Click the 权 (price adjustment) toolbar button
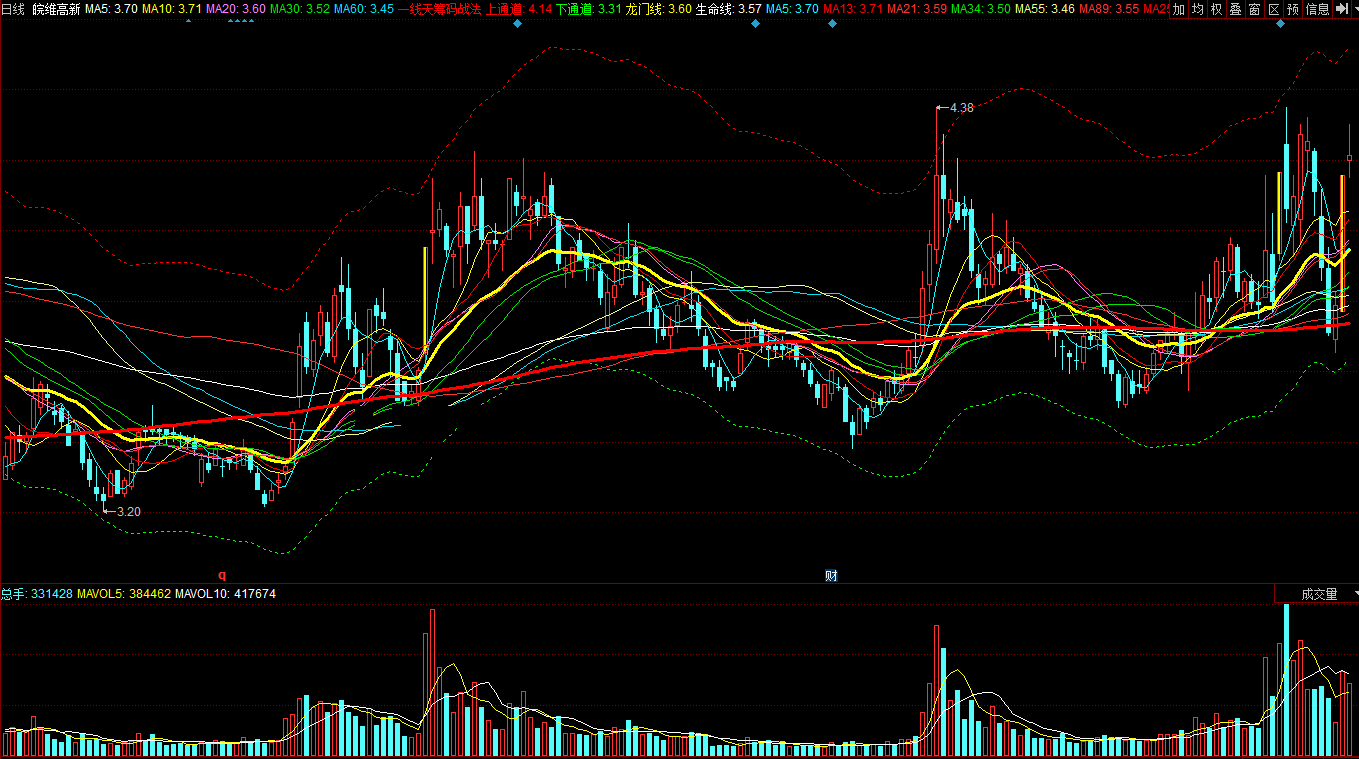Screen dimensions: 1359x759 [x=1217, y=9]
